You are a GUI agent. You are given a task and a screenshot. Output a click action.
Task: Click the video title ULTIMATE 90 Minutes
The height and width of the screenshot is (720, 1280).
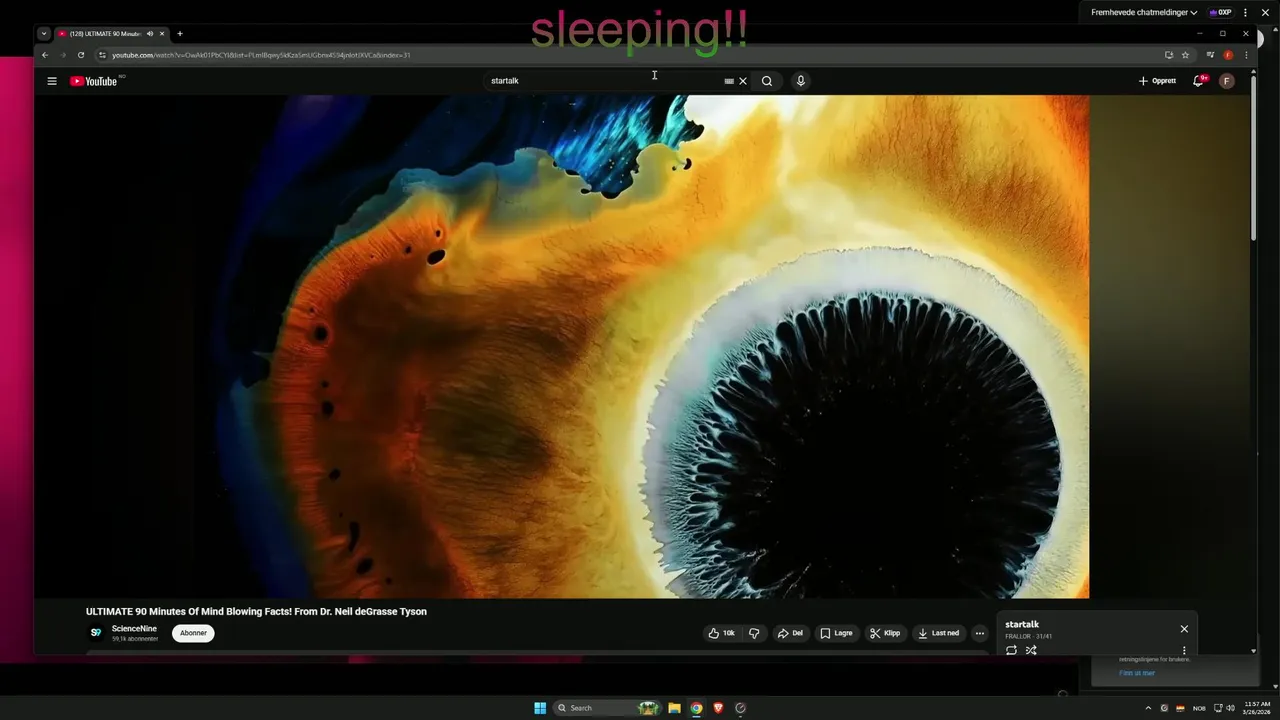[256, 612]
